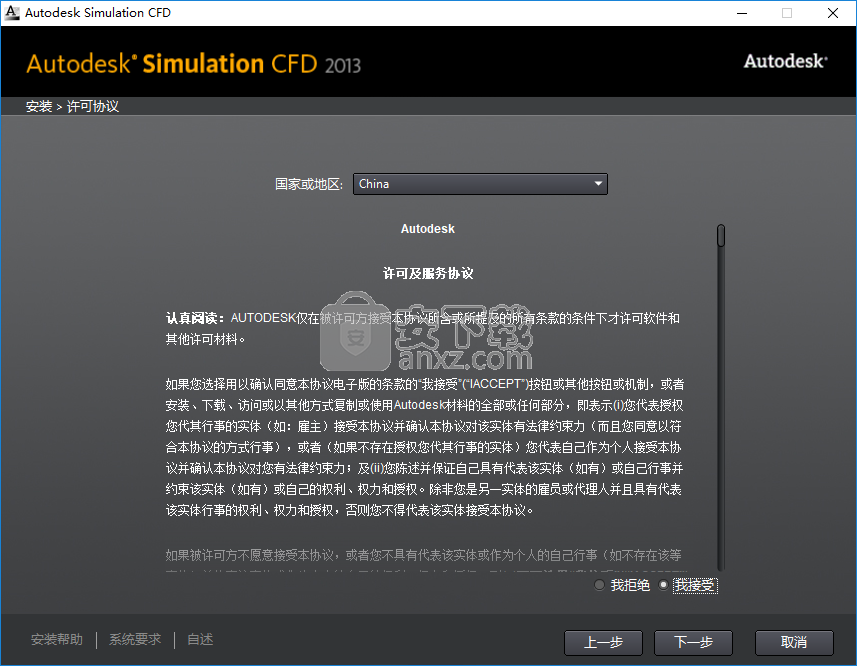857x666 pixels.
Task: Click the 许可及服务协议 agreement heading
Action: click(428, 273)
